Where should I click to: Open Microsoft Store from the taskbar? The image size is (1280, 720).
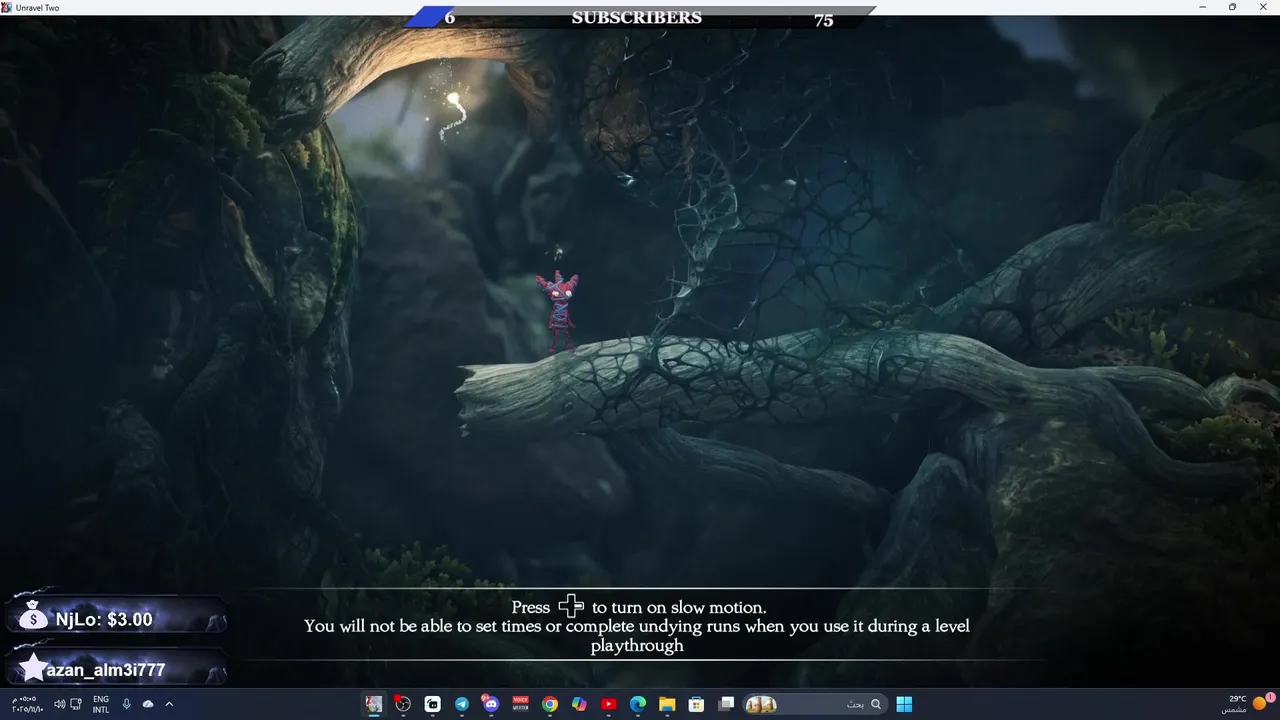point(696,704)
